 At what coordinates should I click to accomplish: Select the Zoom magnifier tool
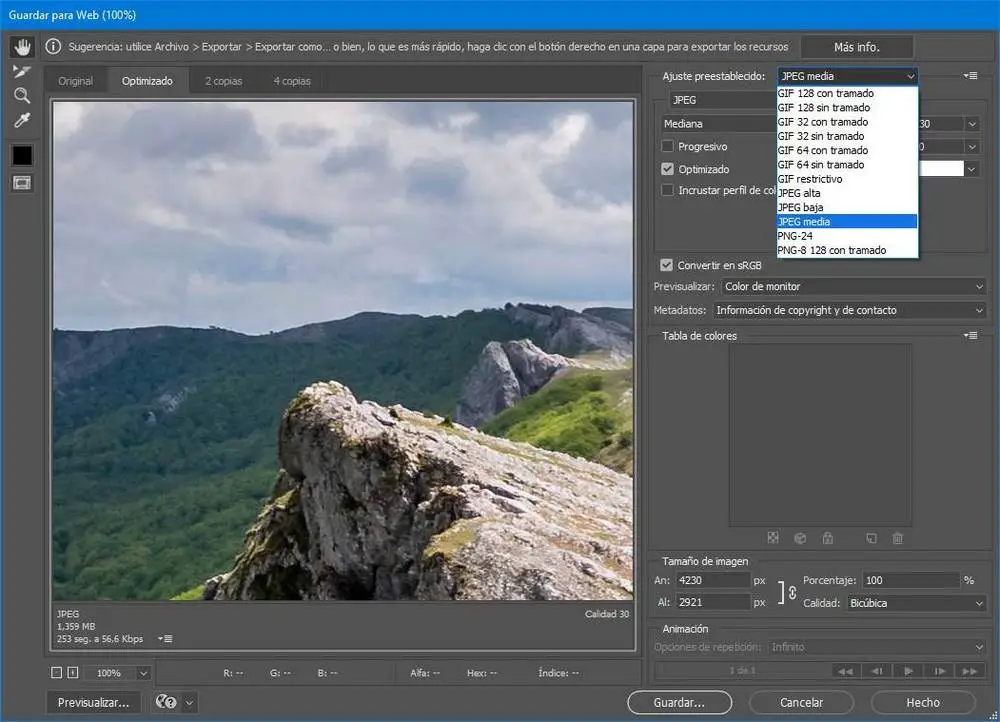[22, 96]
